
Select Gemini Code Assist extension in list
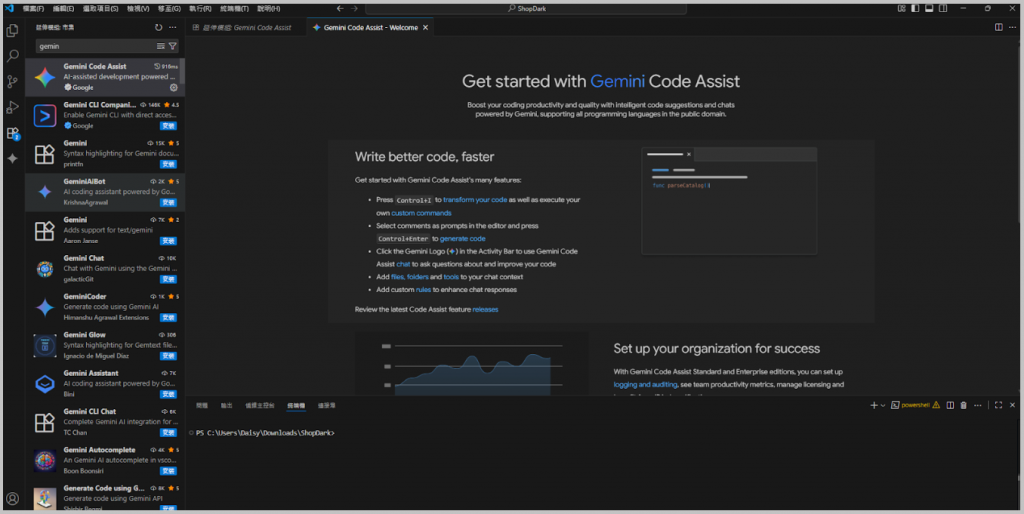tap(104, 77)
